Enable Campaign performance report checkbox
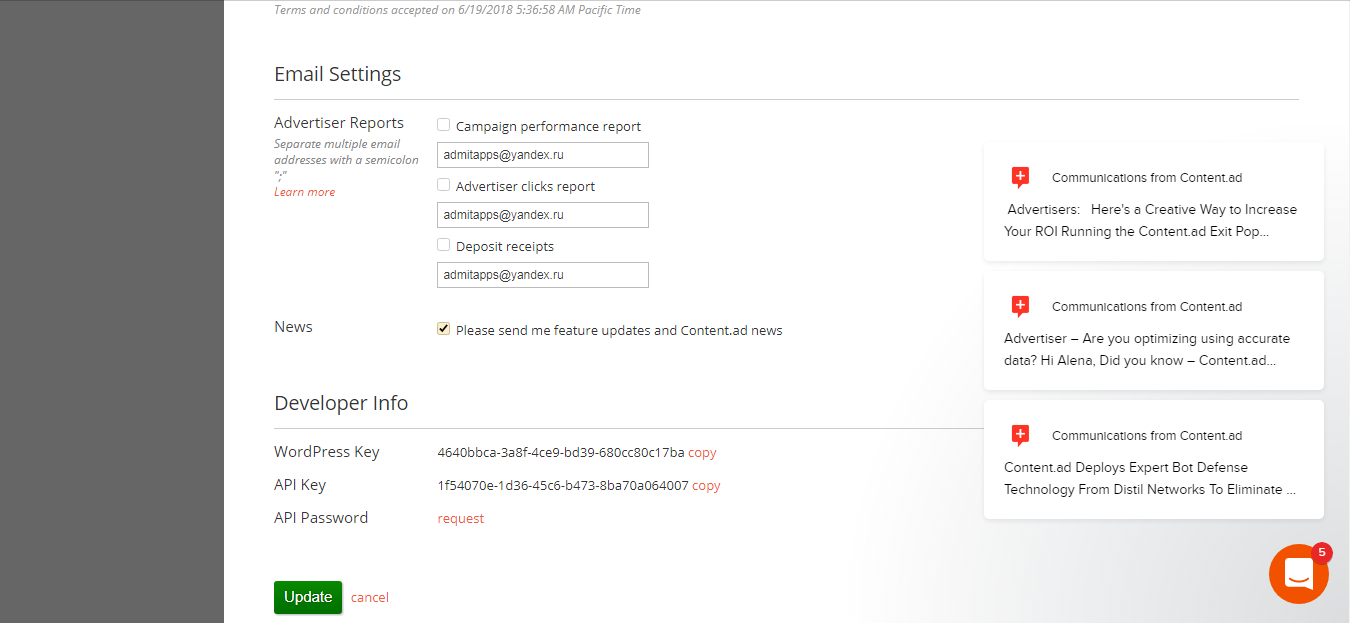This screenshot has height=623, width=1350. (444, 126)
